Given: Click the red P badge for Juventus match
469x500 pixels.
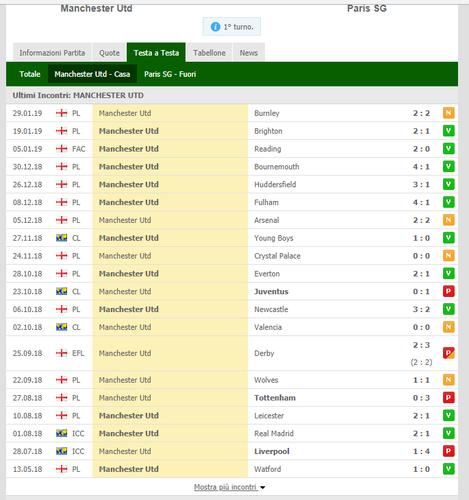Looking at the screenshot, I should pyautogui.click(x=448, y=291).
